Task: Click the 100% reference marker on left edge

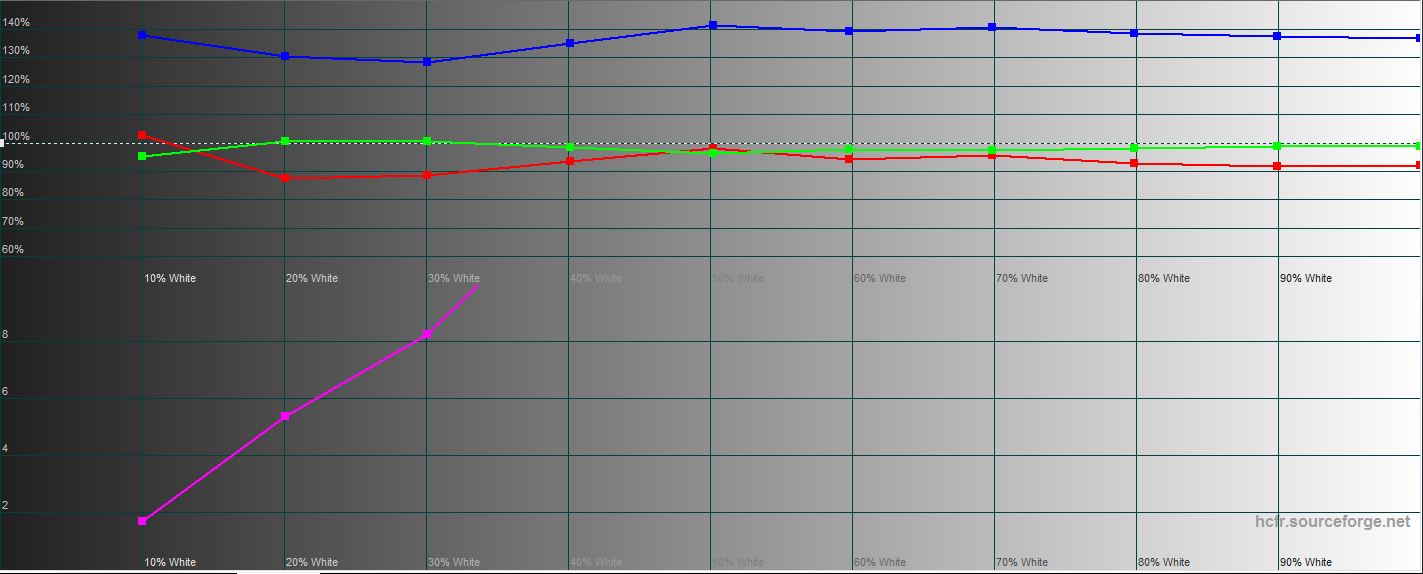Action: coord(3,143)
